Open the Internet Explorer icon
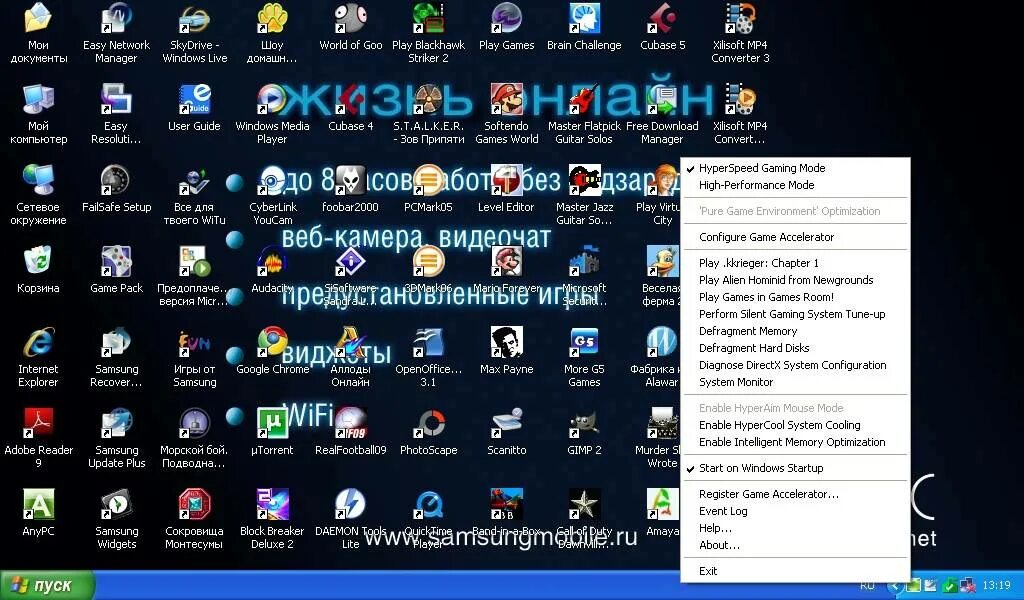The height and width of the screenshot is (600, 1024). (x=39, y=343)
